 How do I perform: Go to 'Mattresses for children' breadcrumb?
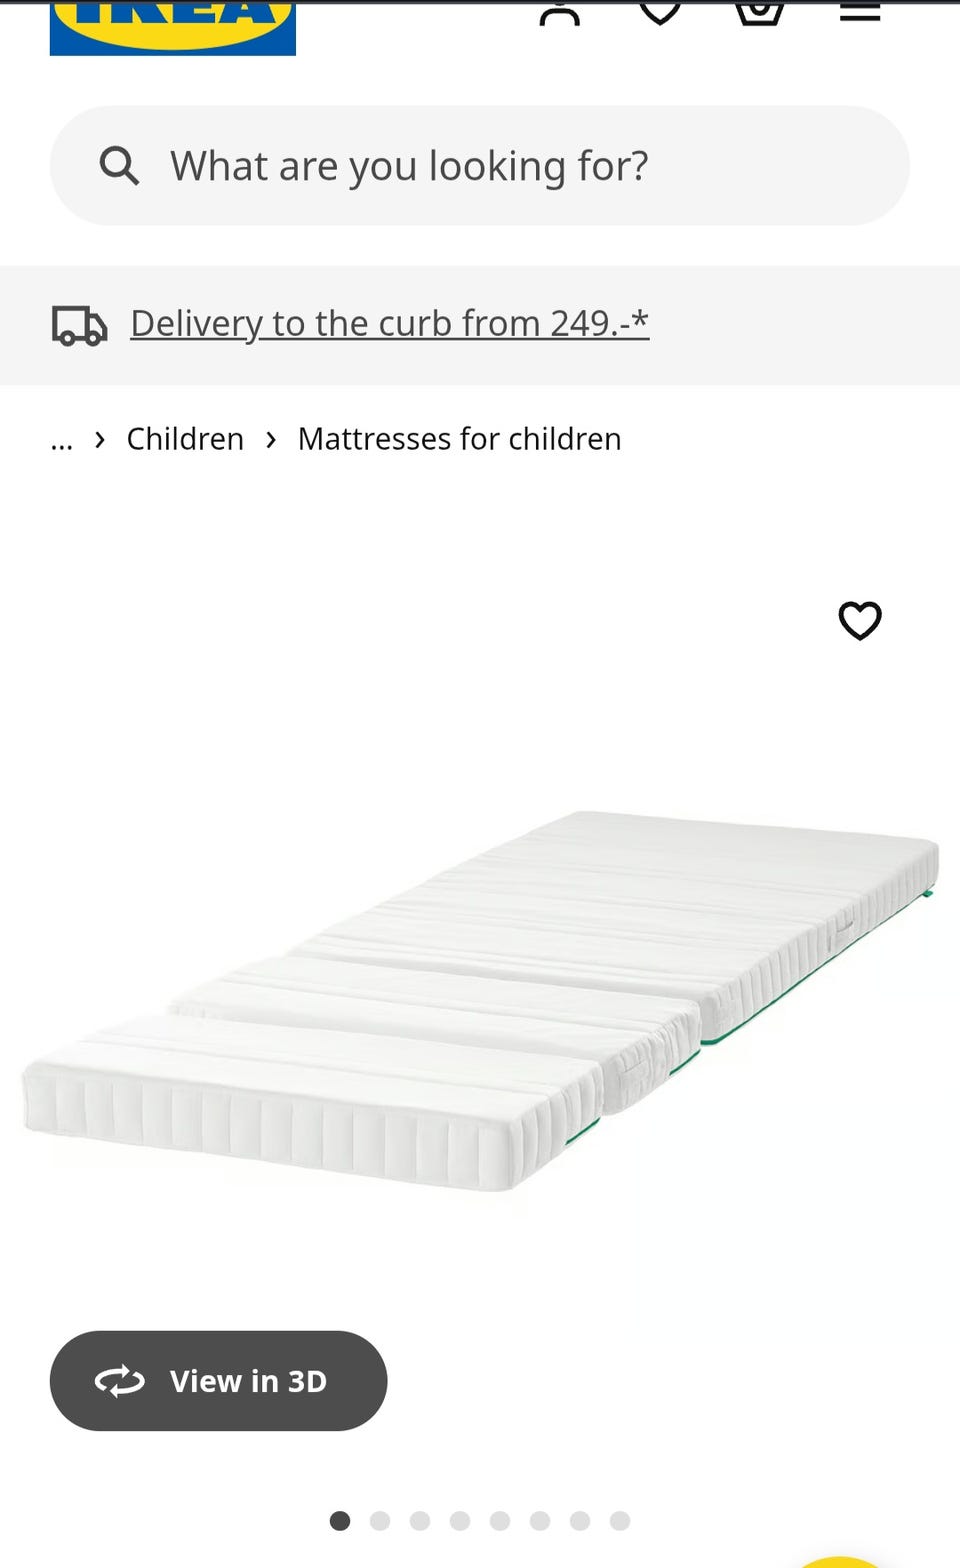[x=460, y=439]
